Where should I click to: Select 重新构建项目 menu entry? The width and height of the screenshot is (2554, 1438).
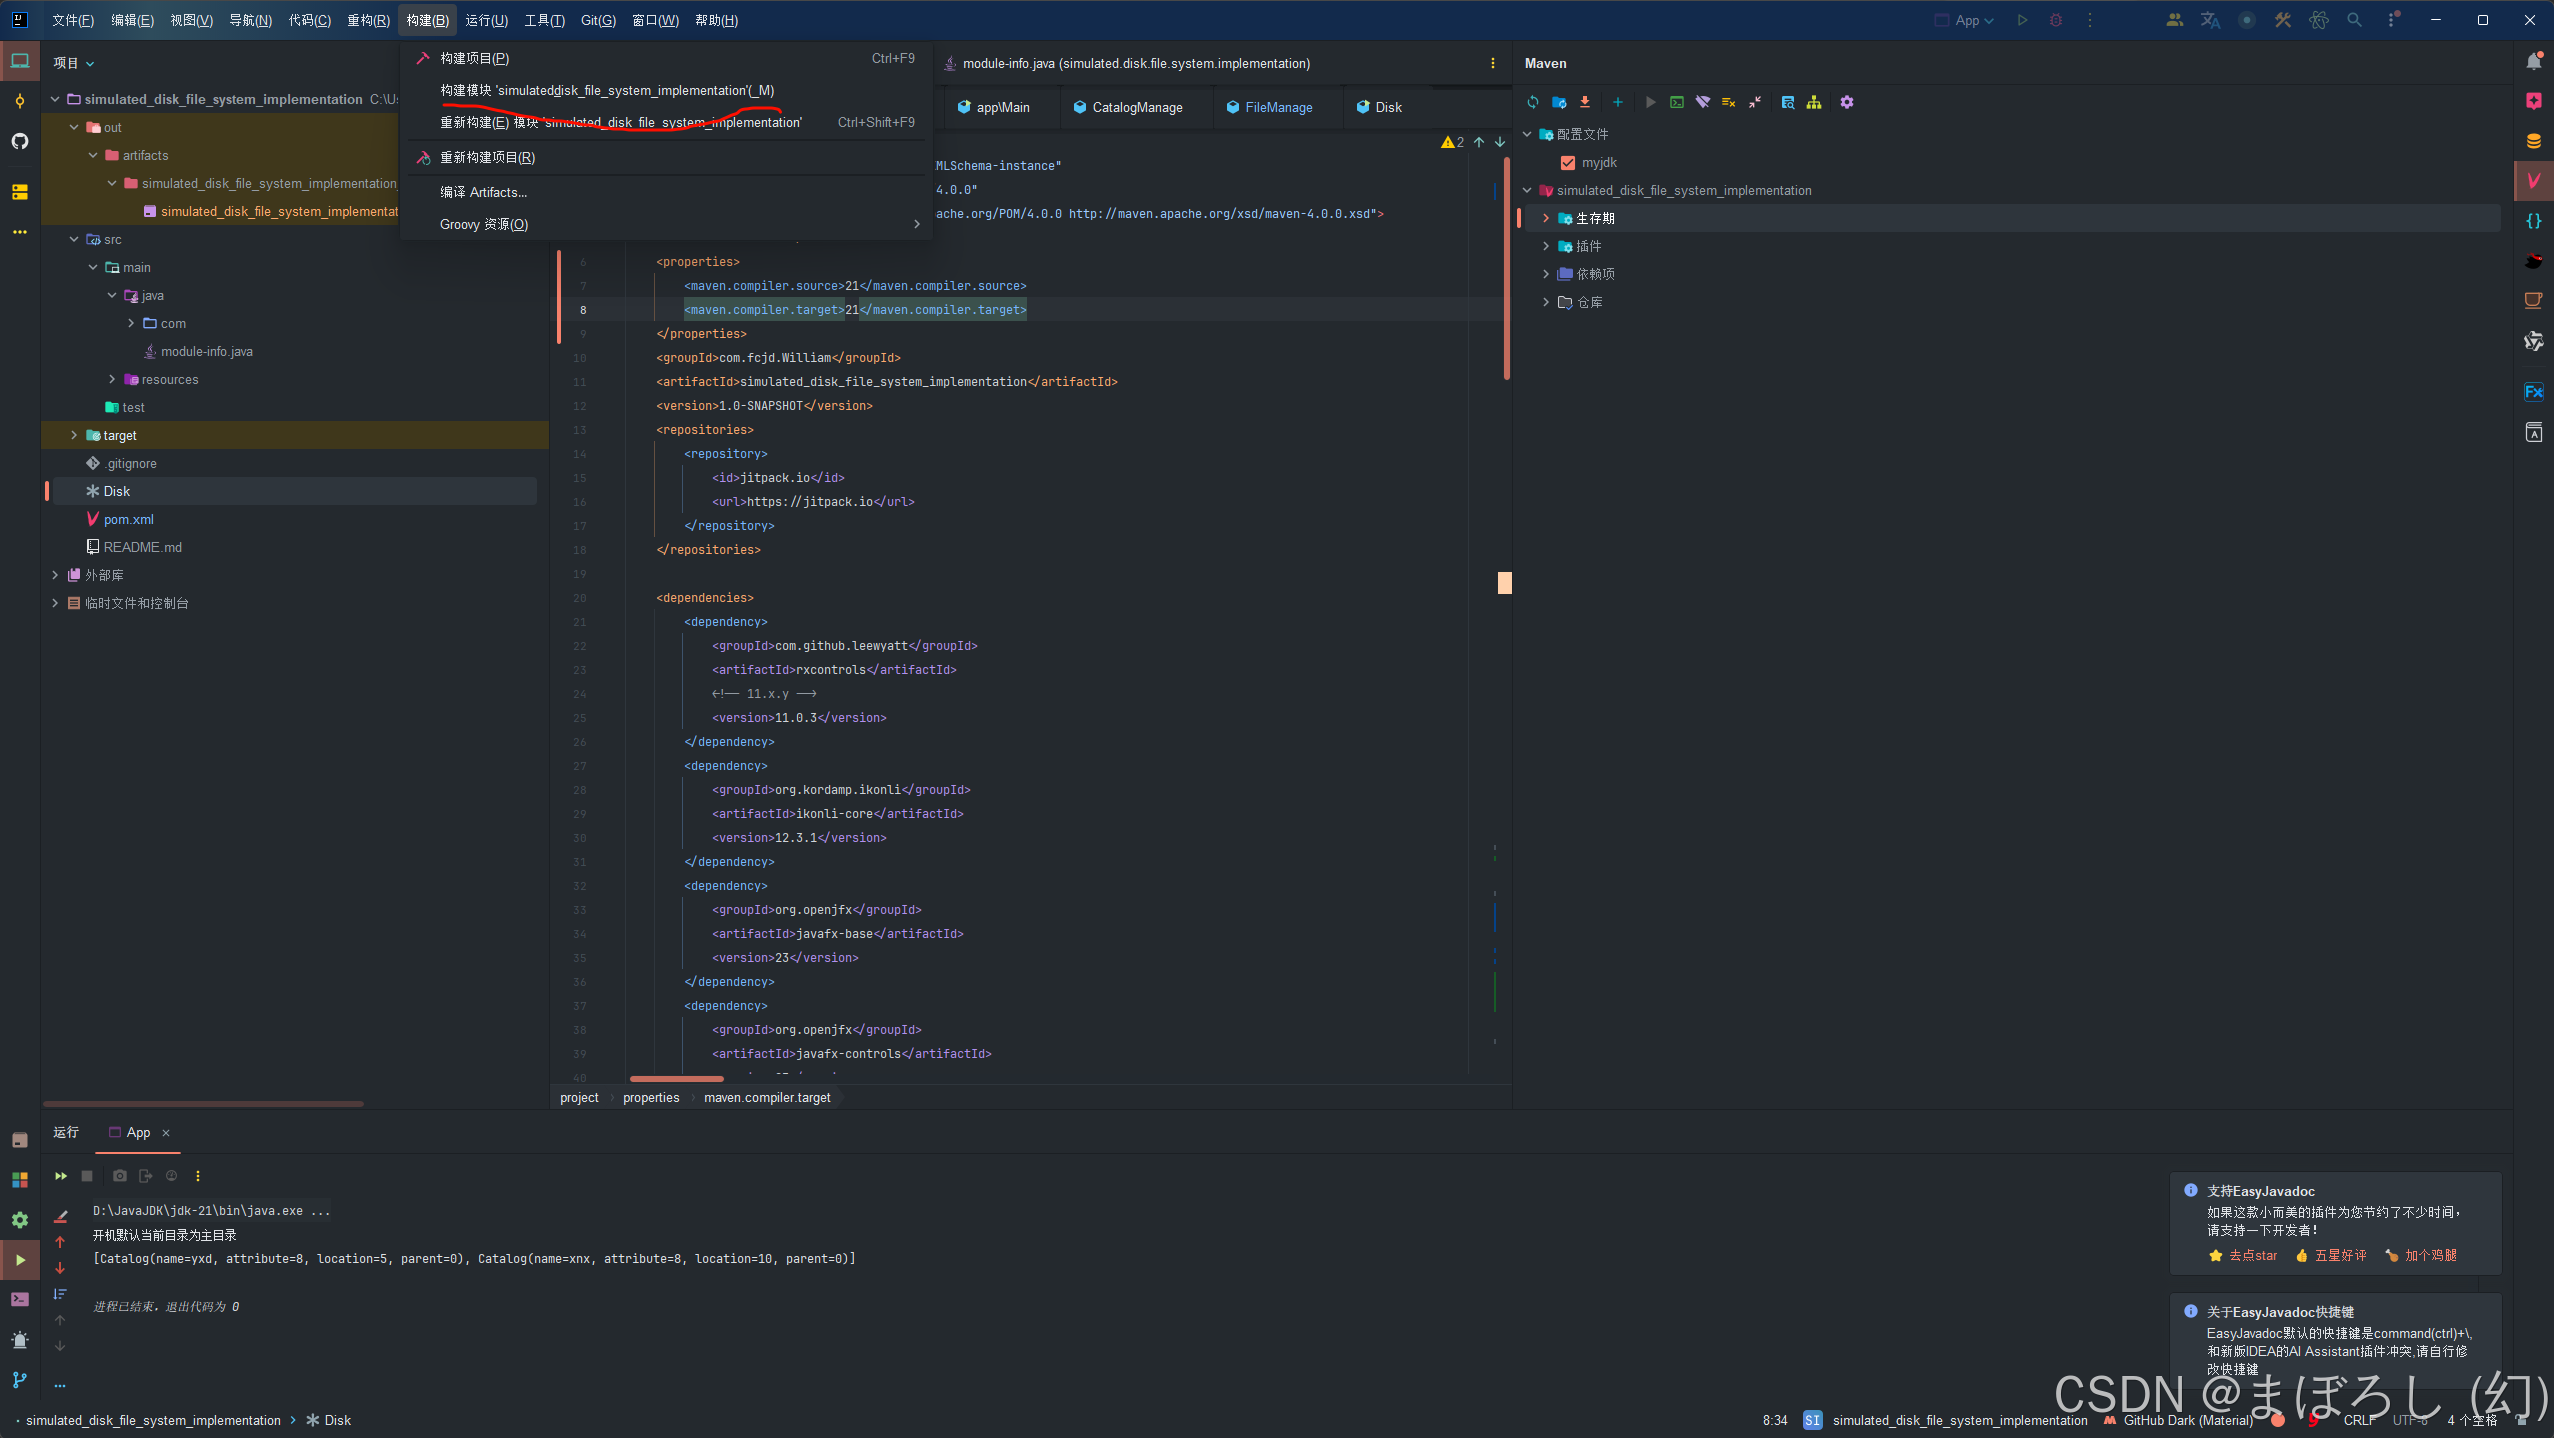[487, 157]
